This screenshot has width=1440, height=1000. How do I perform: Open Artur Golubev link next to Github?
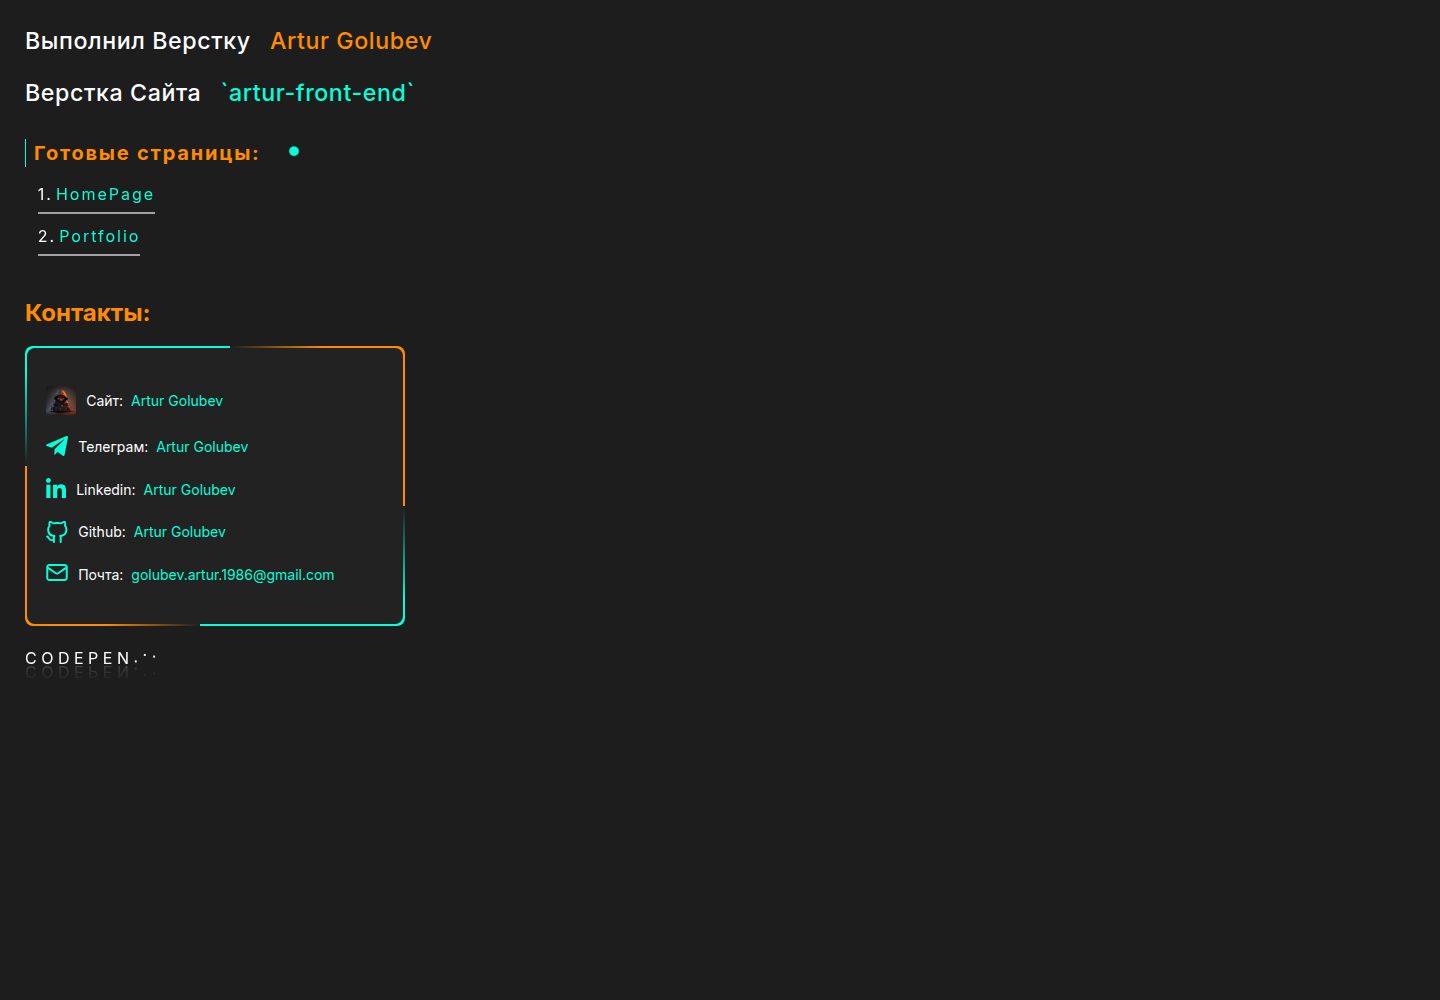180,532
